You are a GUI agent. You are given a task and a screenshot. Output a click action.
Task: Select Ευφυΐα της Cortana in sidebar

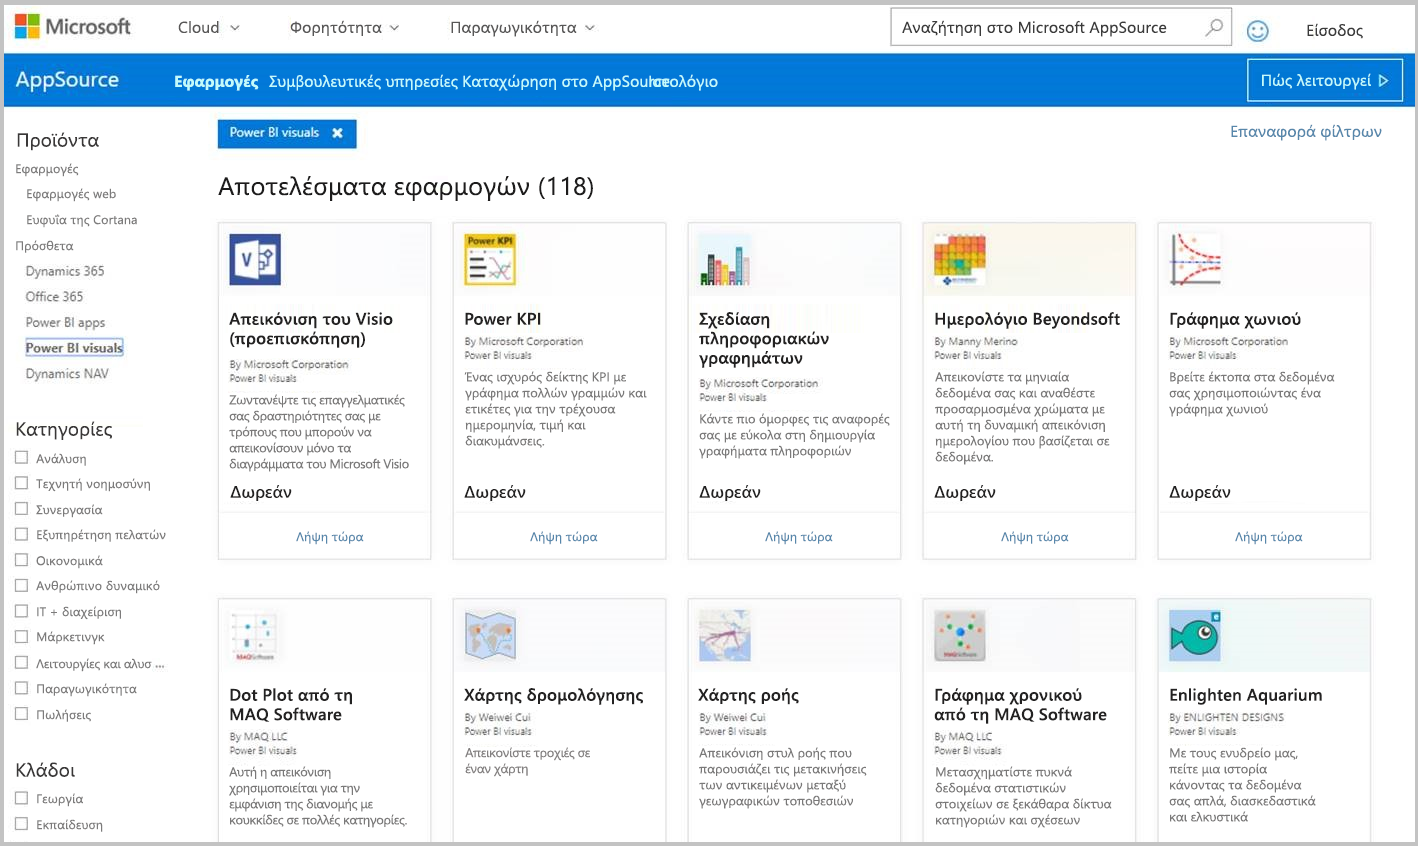pyautogui.click(x=82, y=220)
